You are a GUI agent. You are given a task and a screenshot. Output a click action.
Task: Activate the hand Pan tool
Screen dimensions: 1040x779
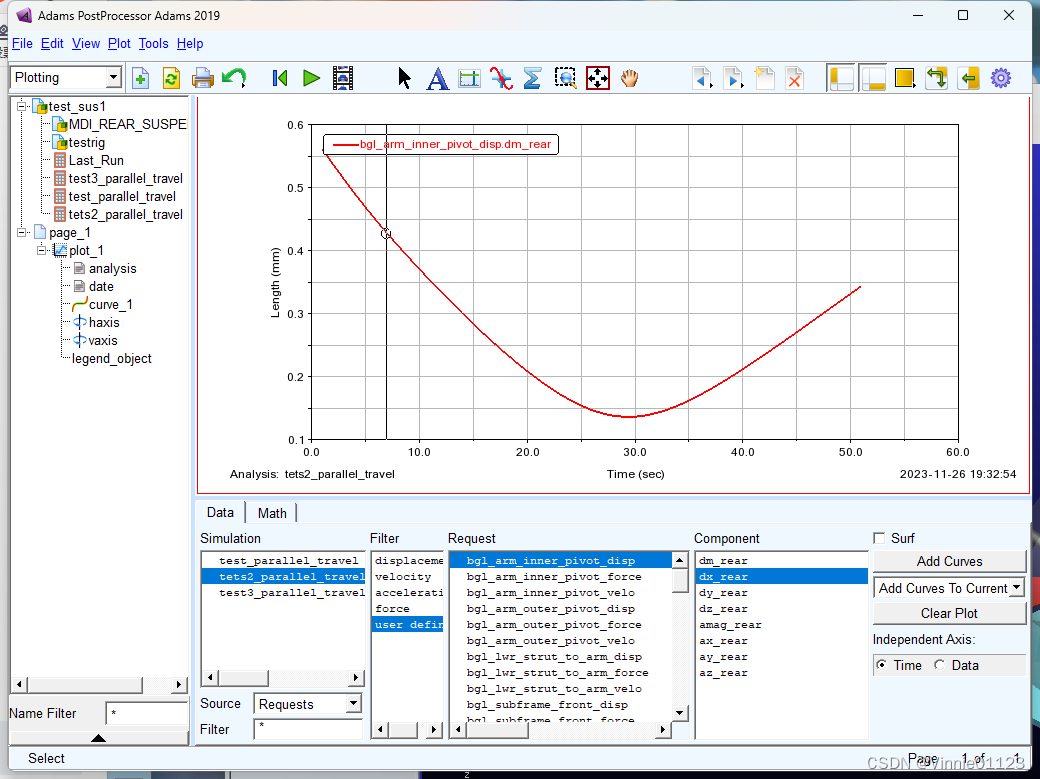click(629, 78)
